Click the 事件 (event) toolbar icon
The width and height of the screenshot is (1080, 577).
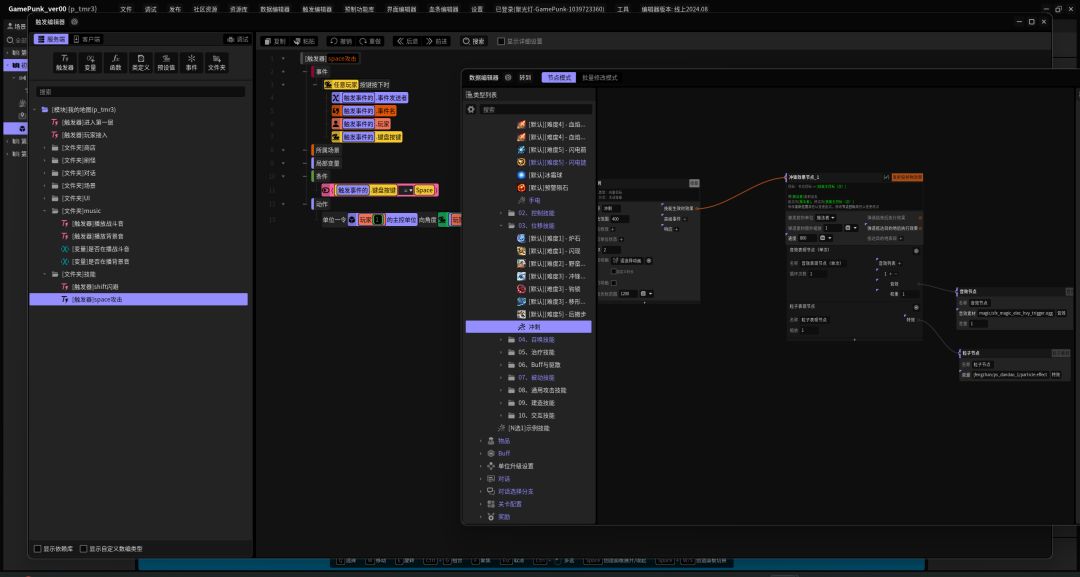pos(191,62)
